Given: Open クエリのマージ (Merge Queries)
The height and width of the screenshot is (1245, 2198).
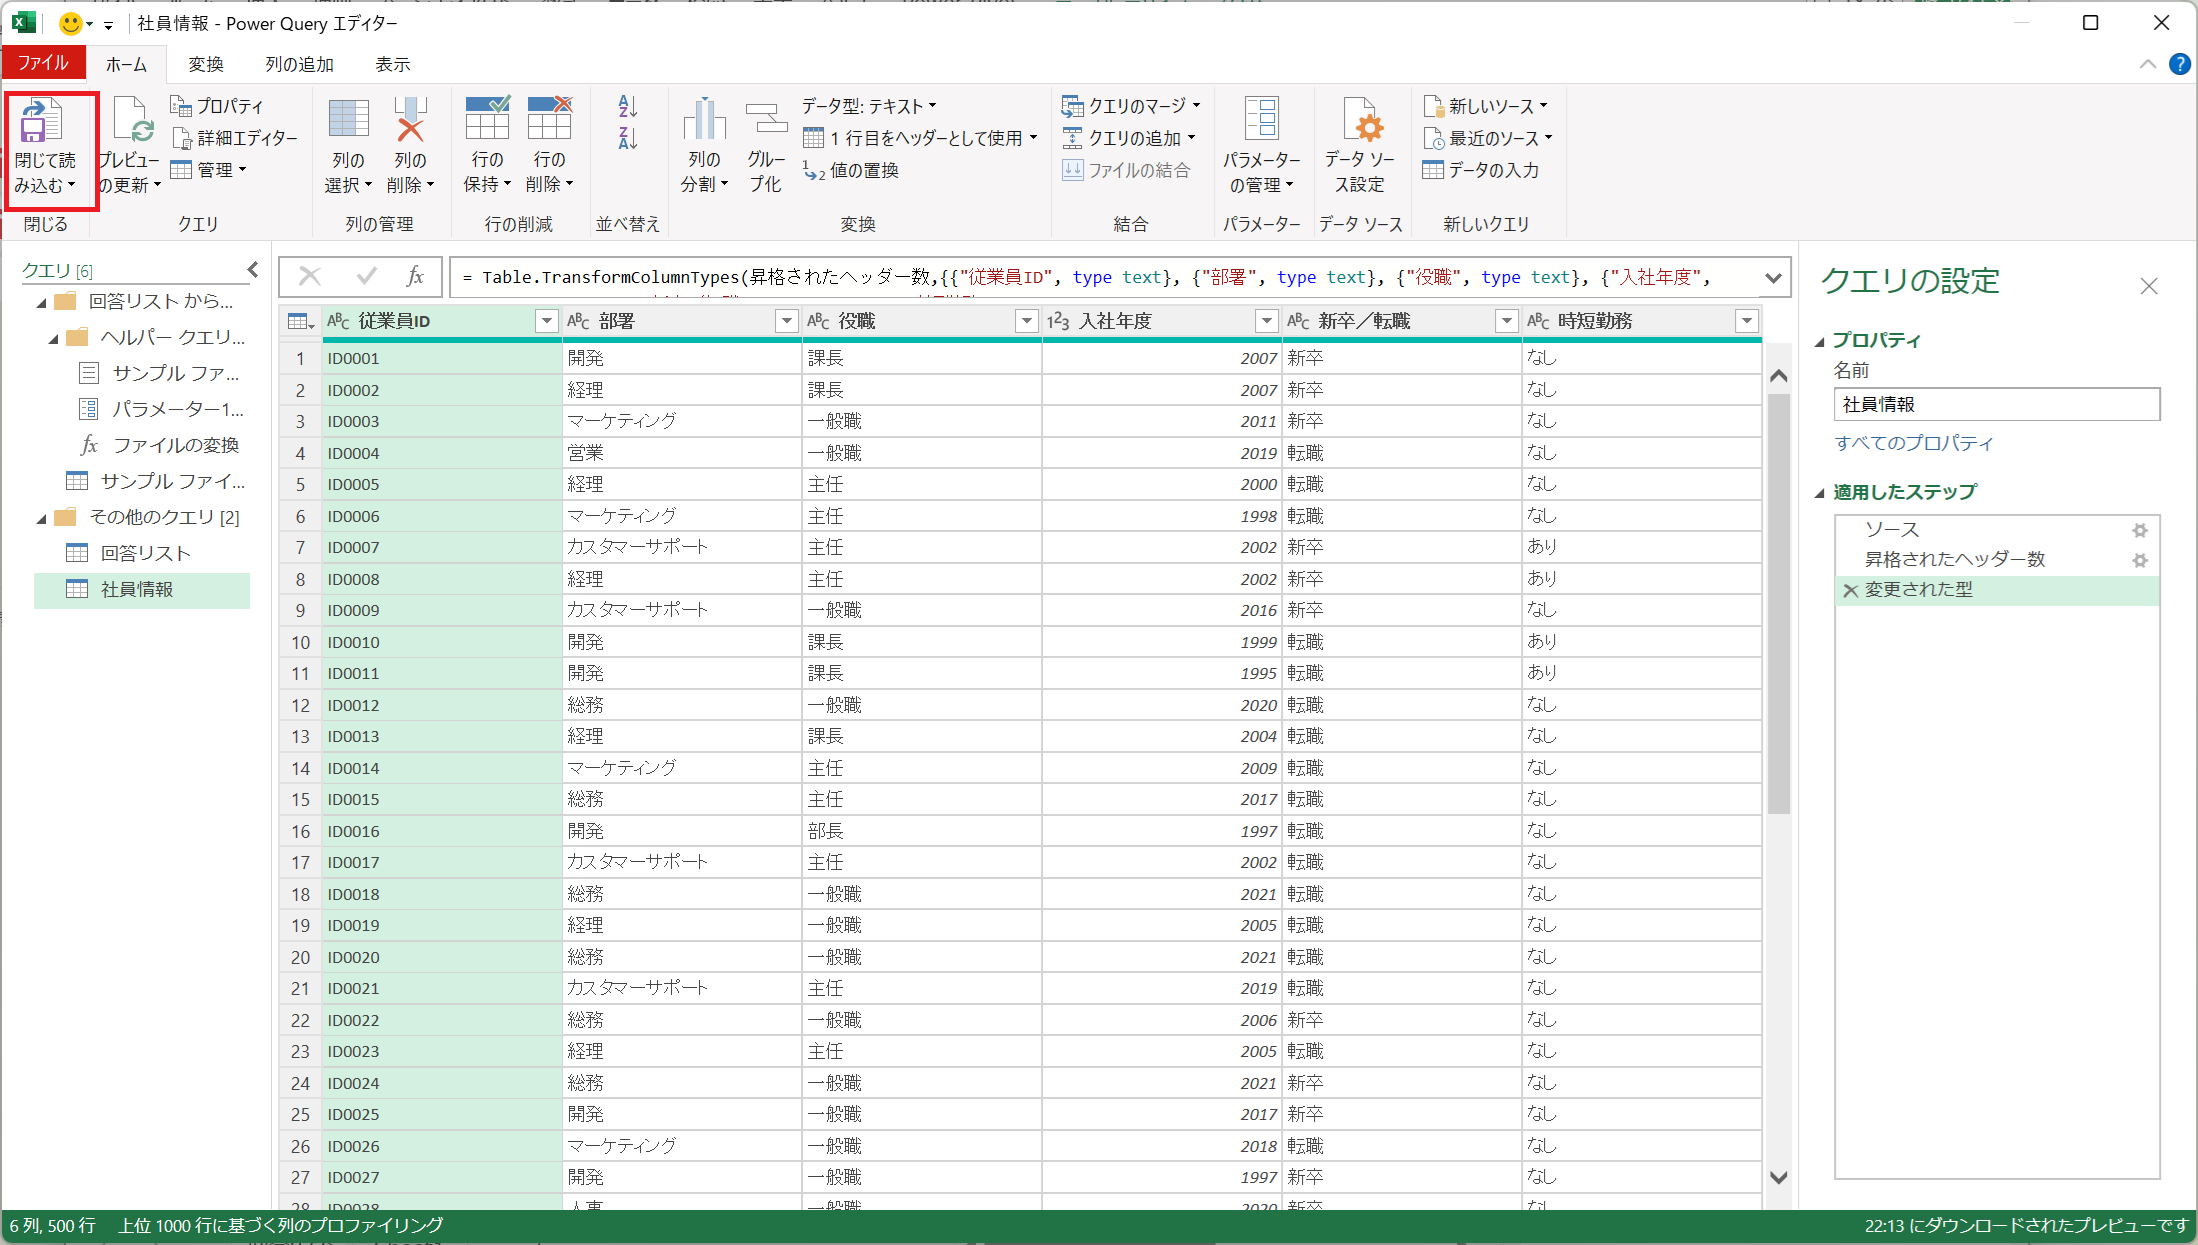Looking at the screenshot, I should click(x=1130, y=106).
